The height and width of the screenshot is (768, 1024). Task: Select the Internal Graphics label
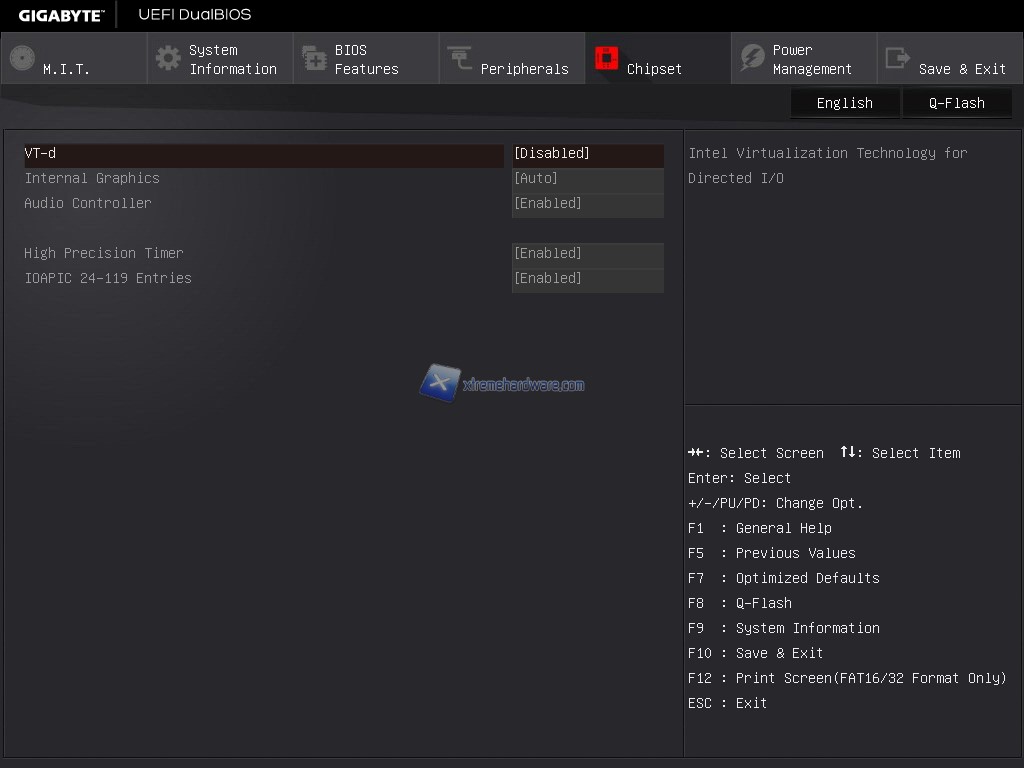(92, 179)
